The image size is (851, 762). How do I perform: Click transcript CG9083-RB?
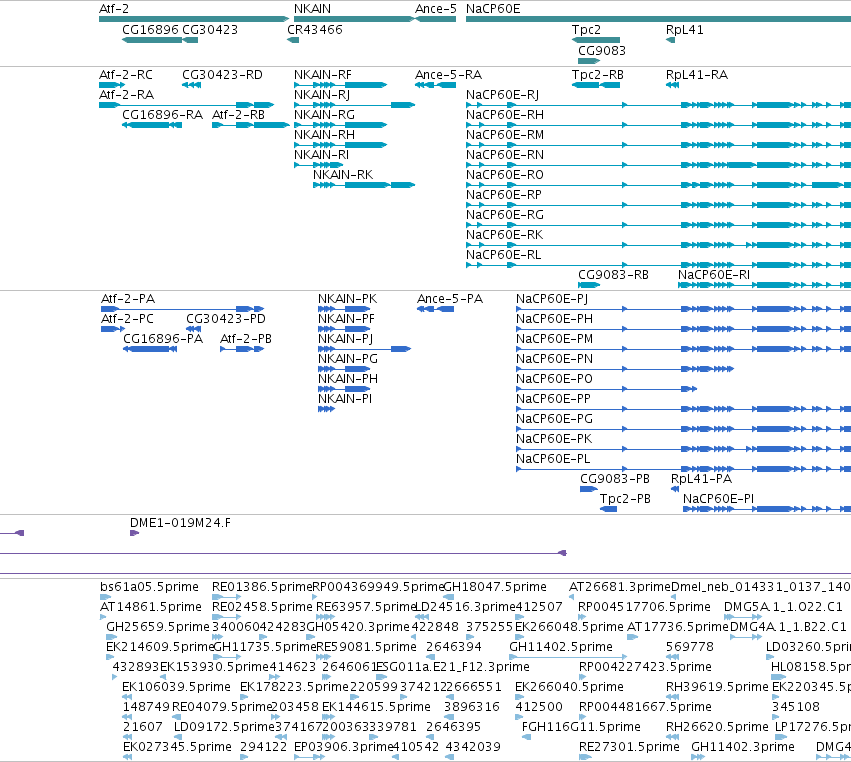click(x=613, y=275)
